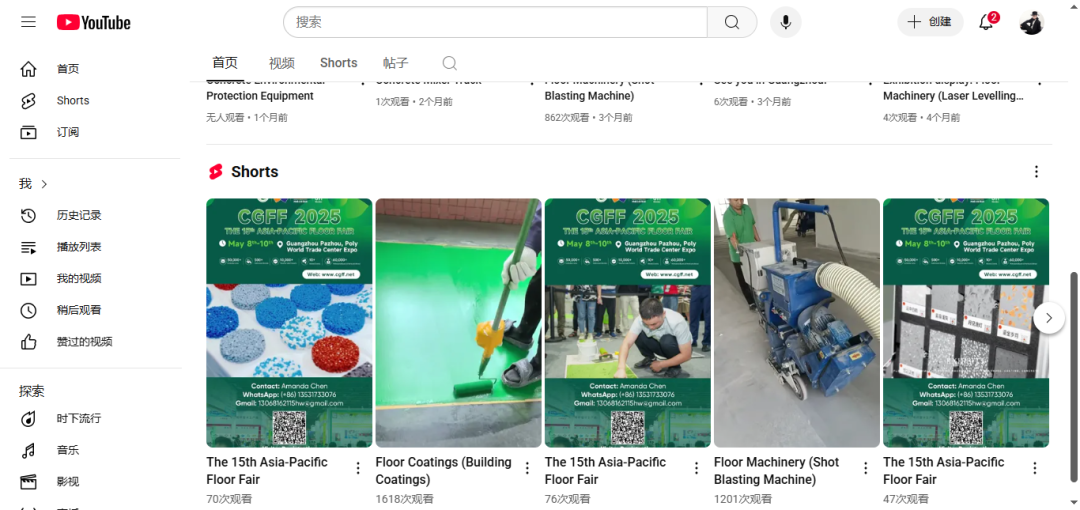The width and height of the screenshot is (1080, 510).
Task: Click 6次观看 • 3个月前 text
Action: coord(753,102)
